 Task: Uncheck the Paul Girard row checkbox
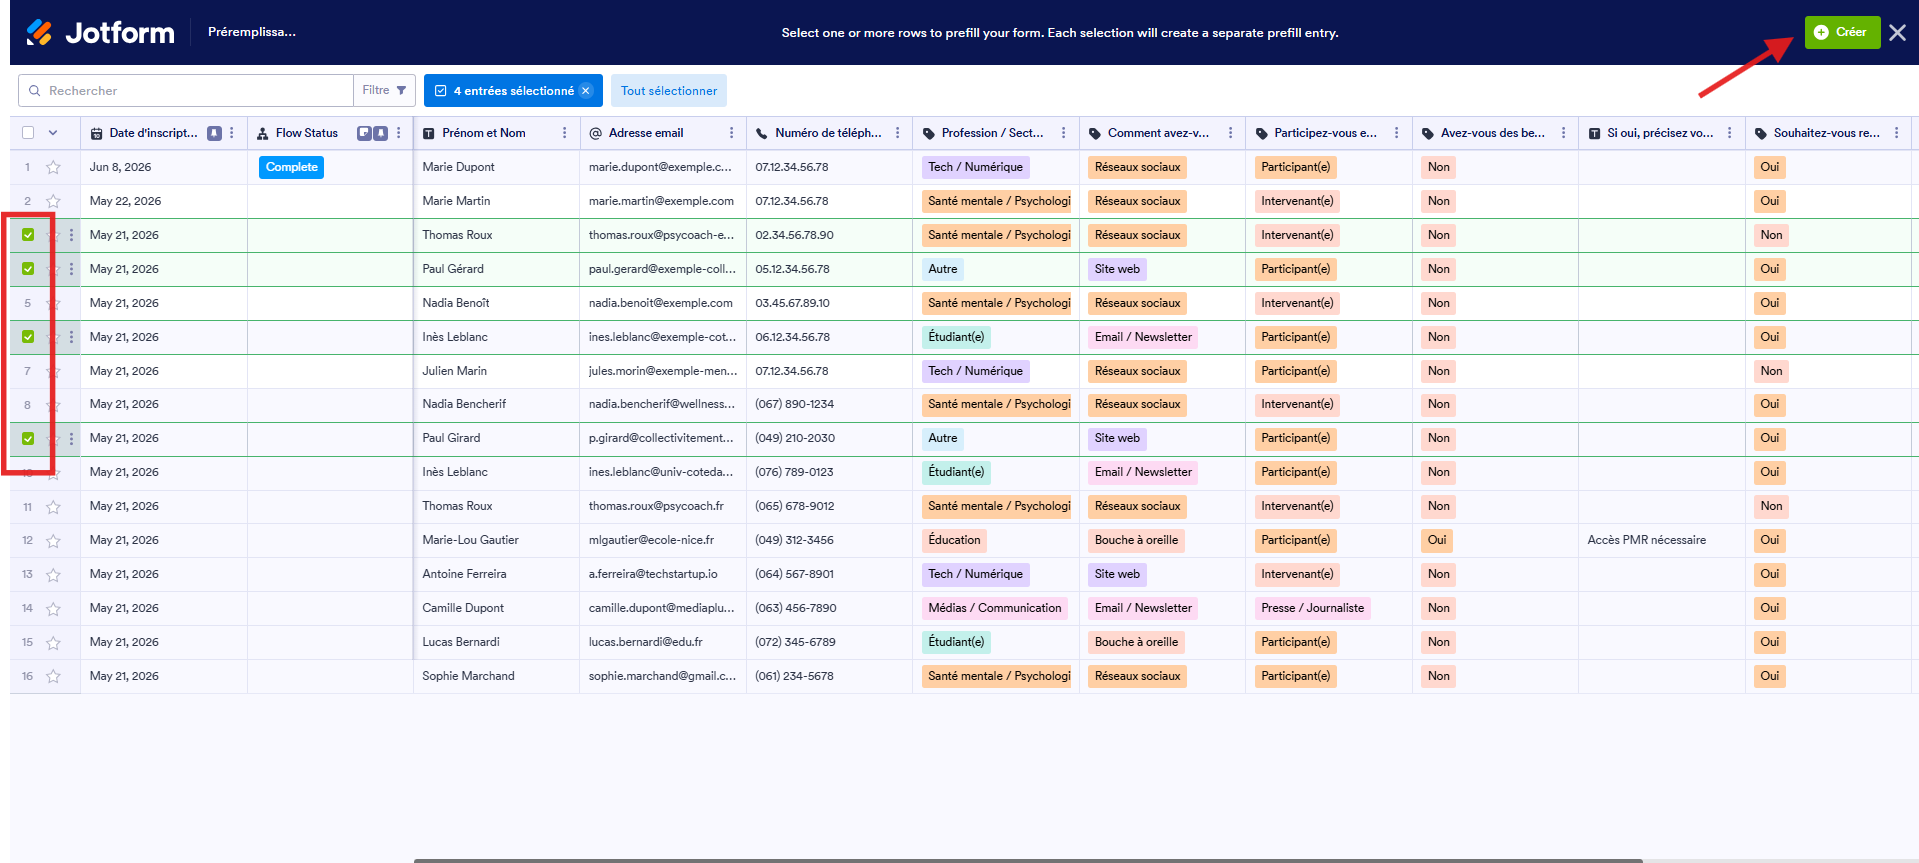28,438
